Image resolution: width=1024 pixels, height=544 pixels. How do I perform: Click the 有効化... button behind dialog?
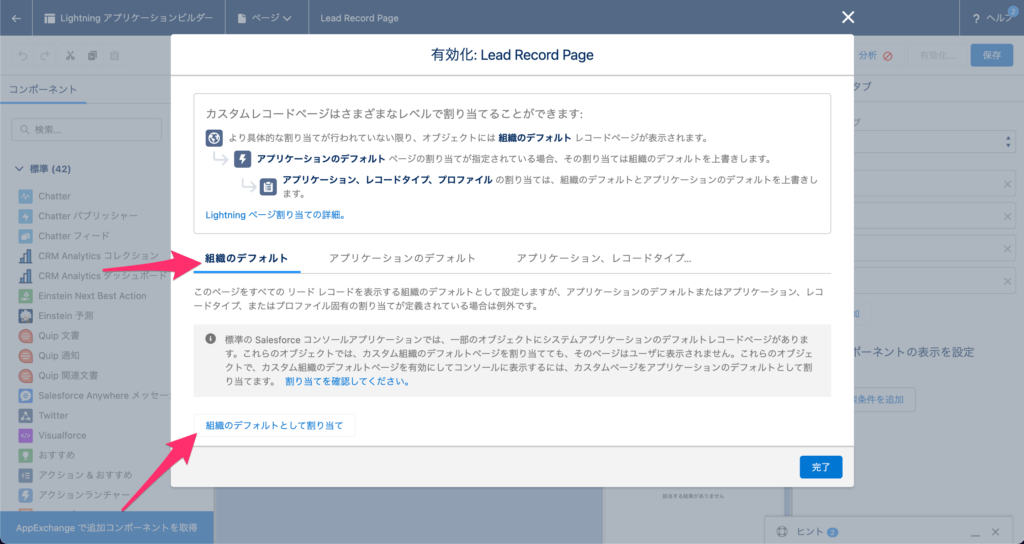937,56
